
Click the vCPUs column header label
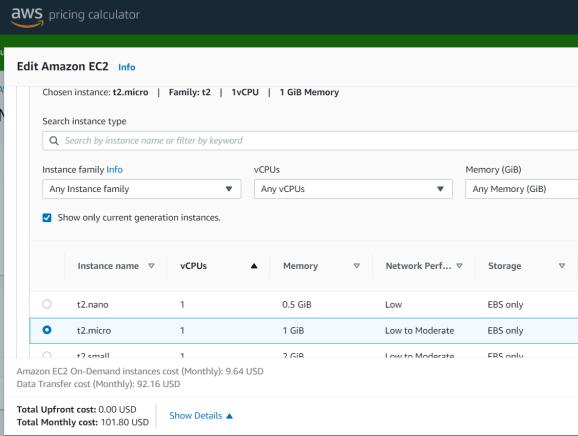pyautogui.click(x=194, y=266)
